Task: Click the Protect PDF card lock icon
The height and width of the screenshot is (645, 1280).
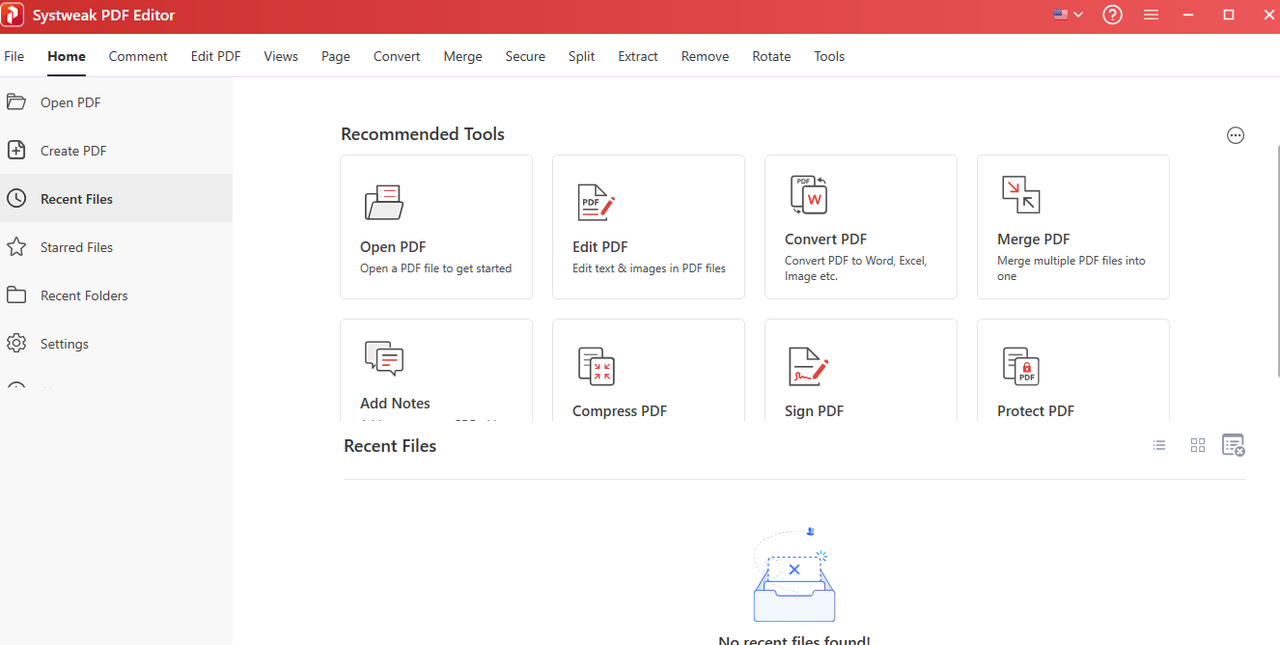Action: [x=1021, y=366]
